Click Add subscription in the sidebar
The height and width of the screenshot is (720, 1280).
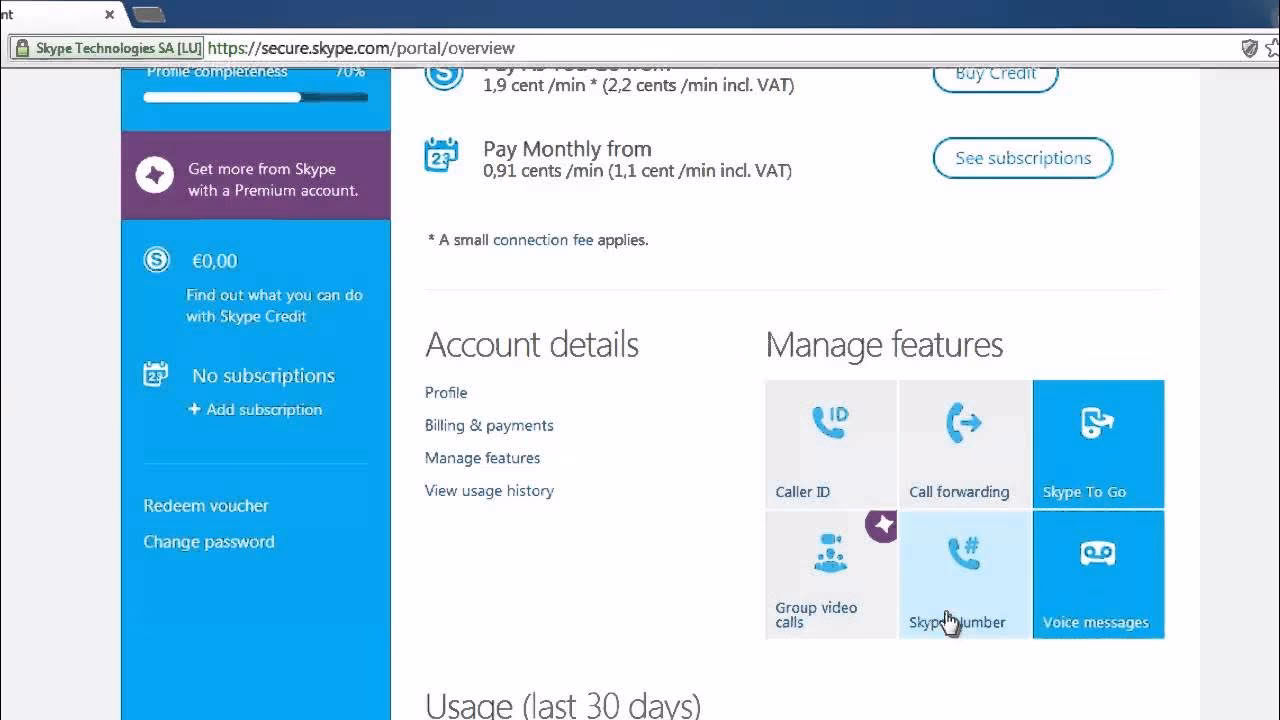tap(255, 409)
